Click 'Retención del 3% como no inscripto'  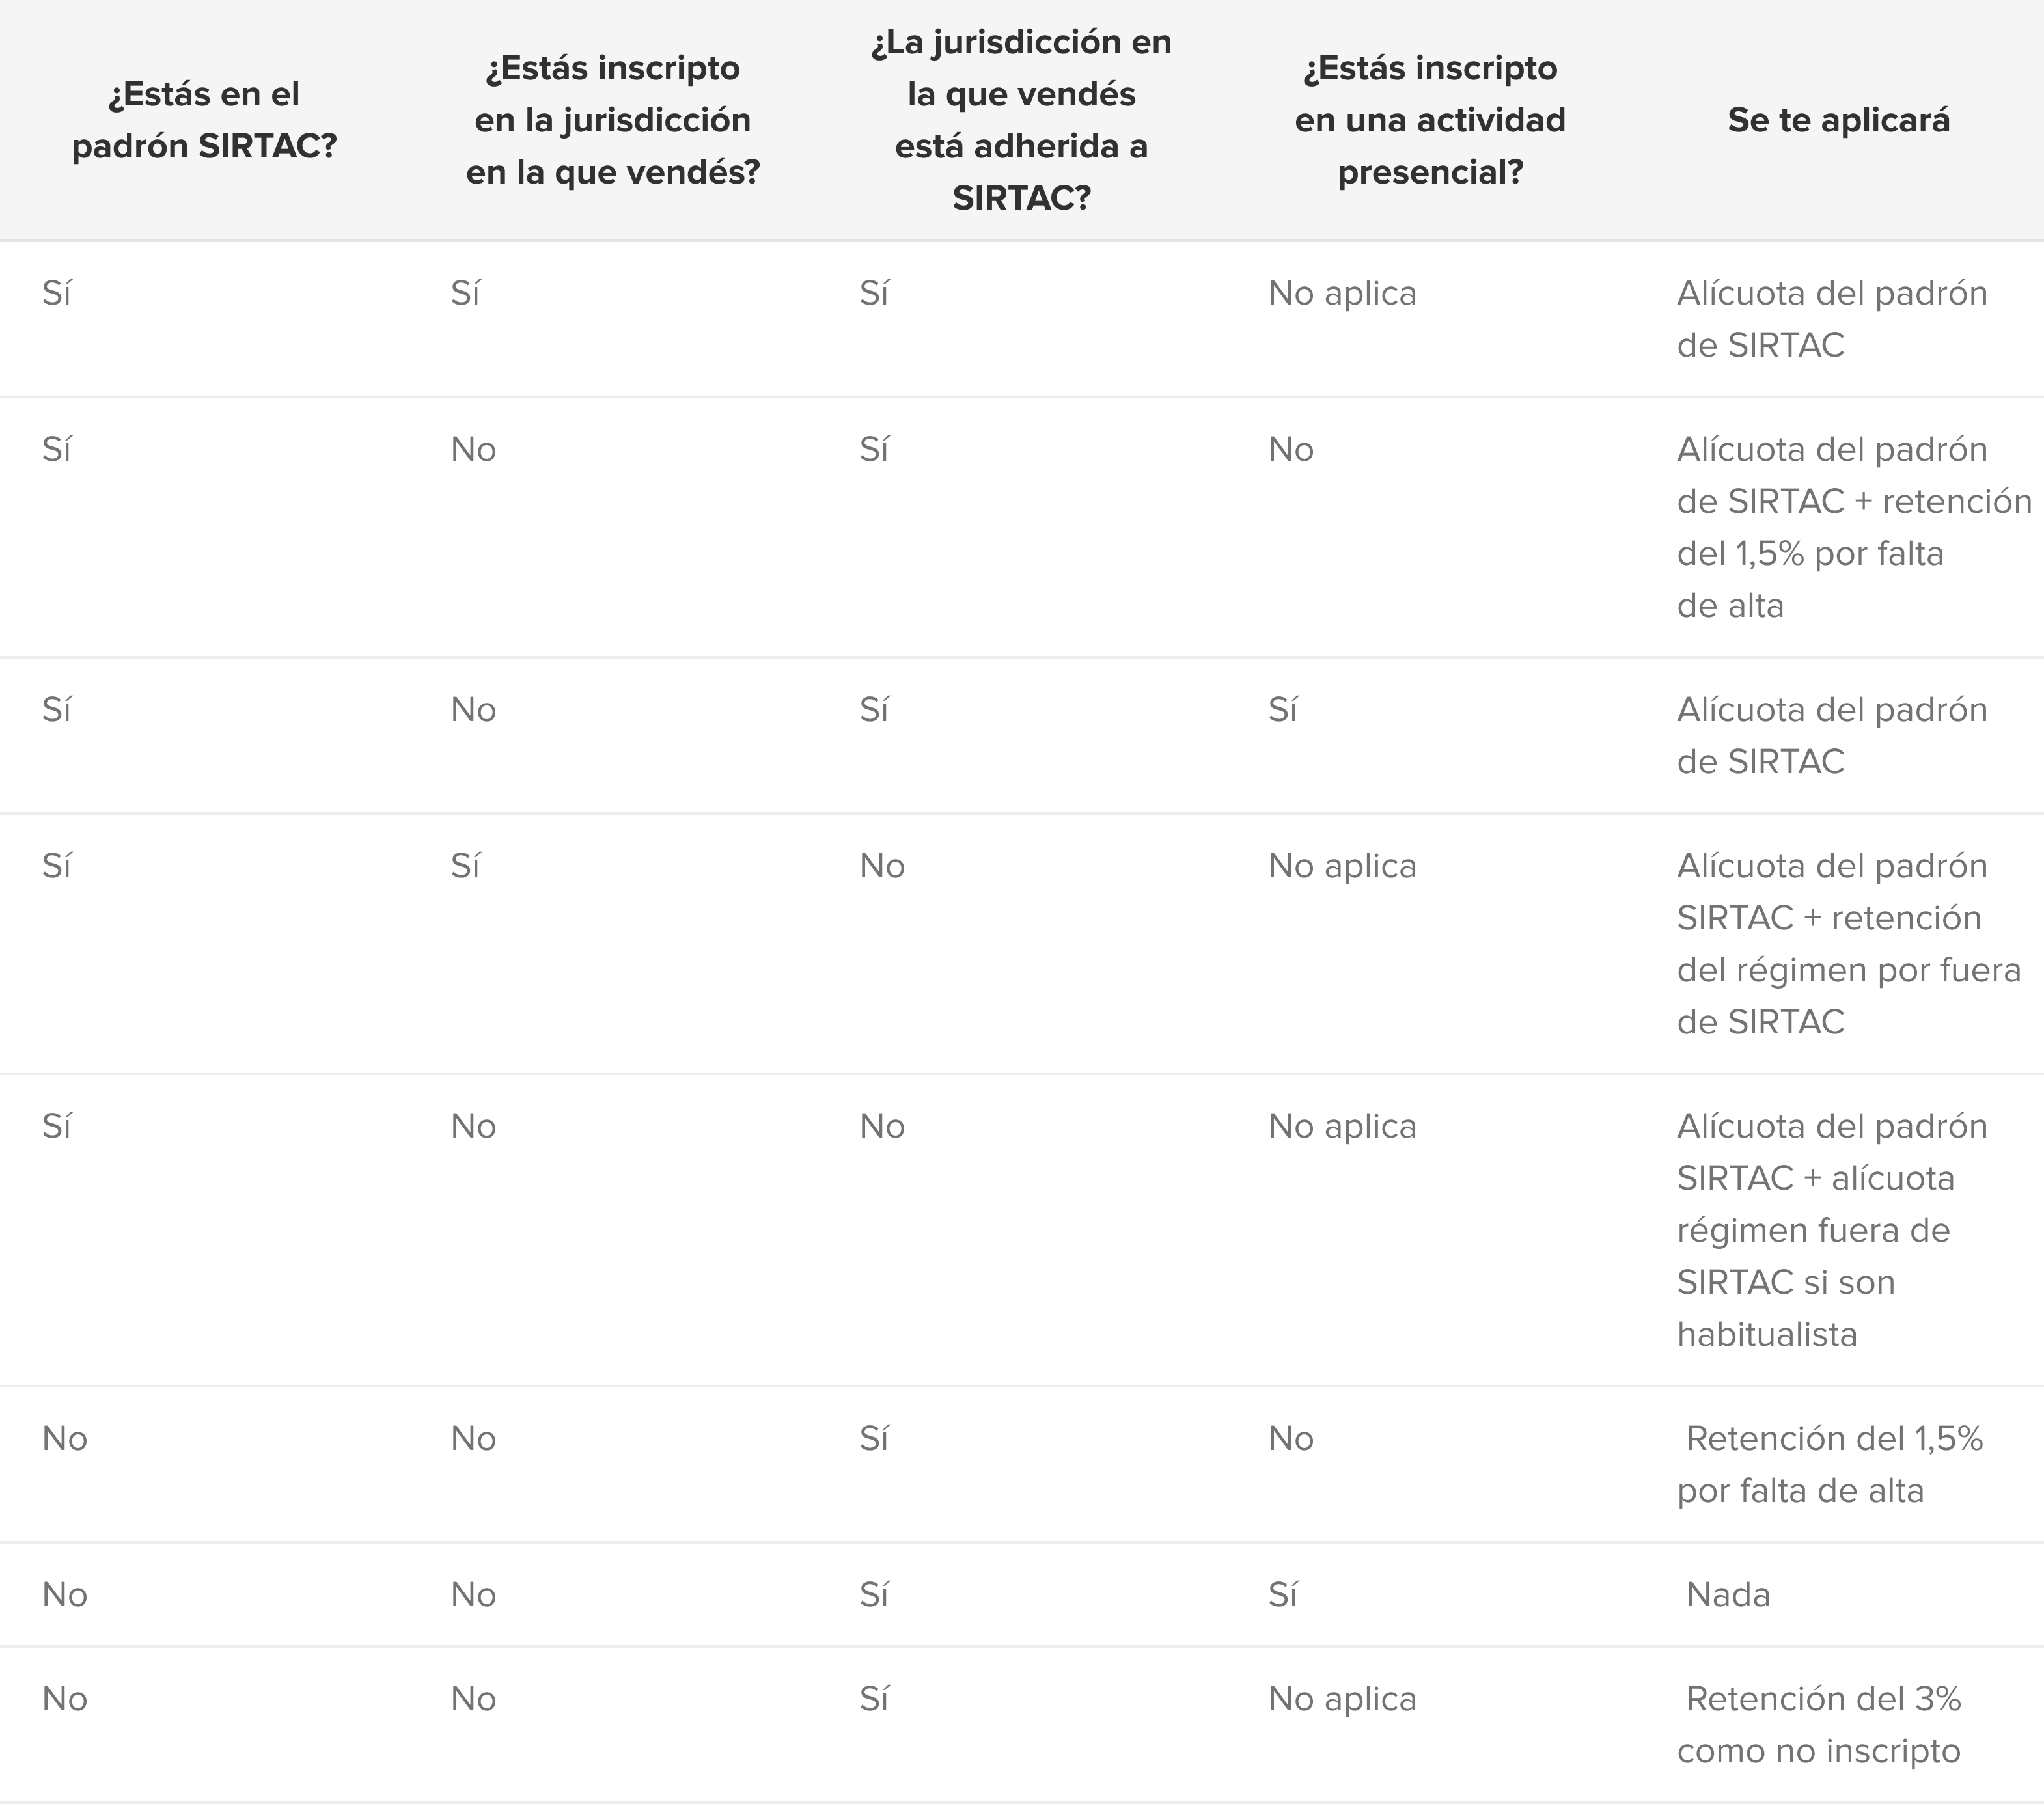click(1819, 1724)
